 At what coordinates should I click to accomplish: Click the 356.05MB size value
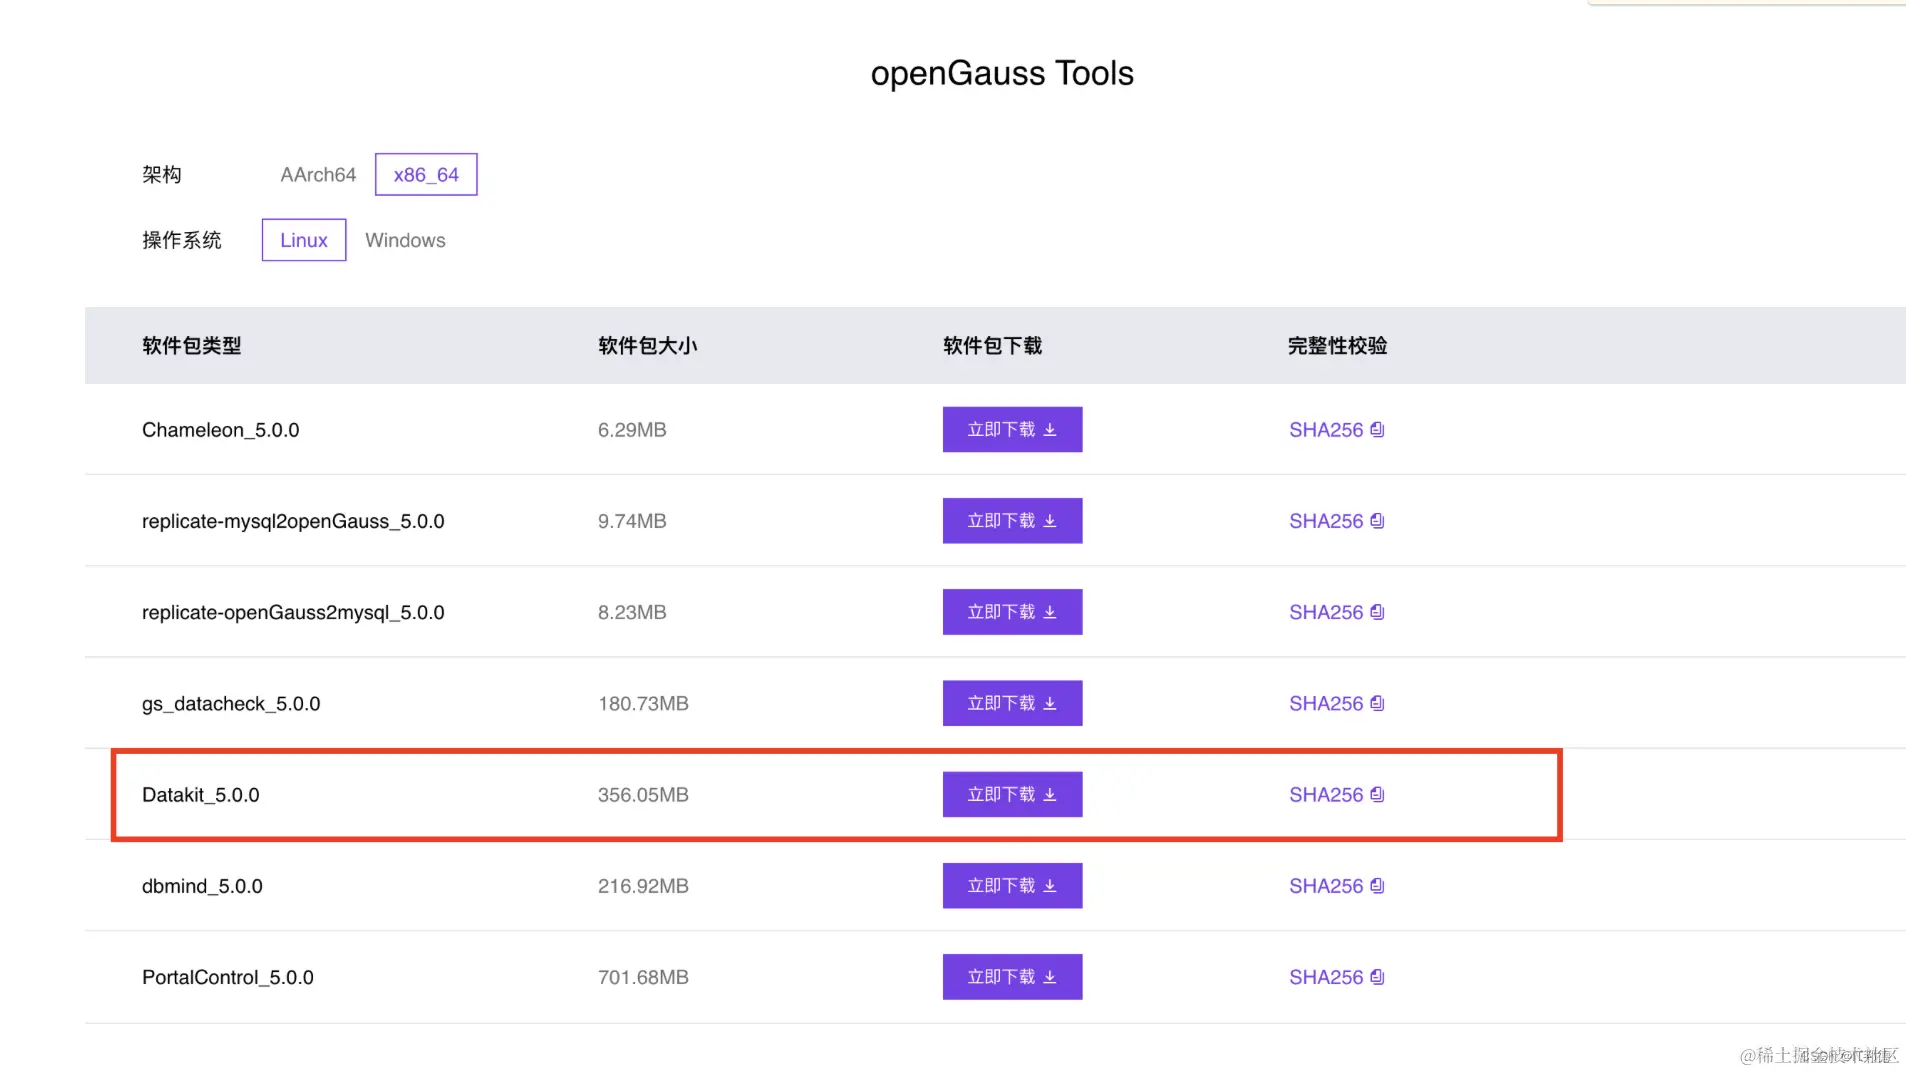click(643, 795)
